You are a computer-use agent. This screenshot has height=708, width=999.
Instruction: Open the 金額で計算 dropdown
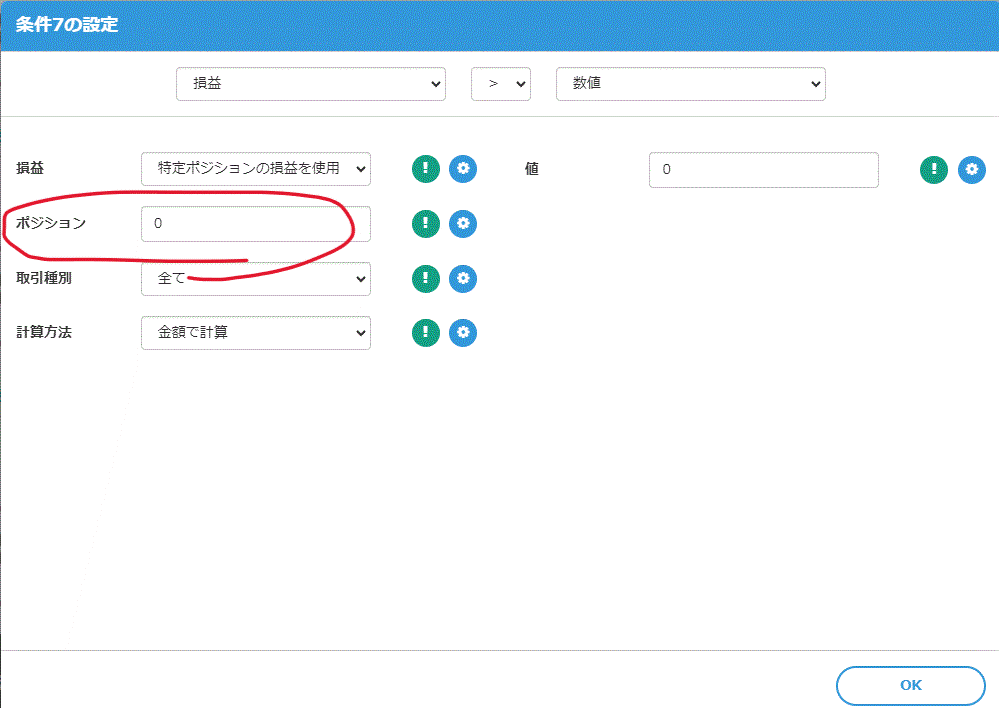[255, 333]
